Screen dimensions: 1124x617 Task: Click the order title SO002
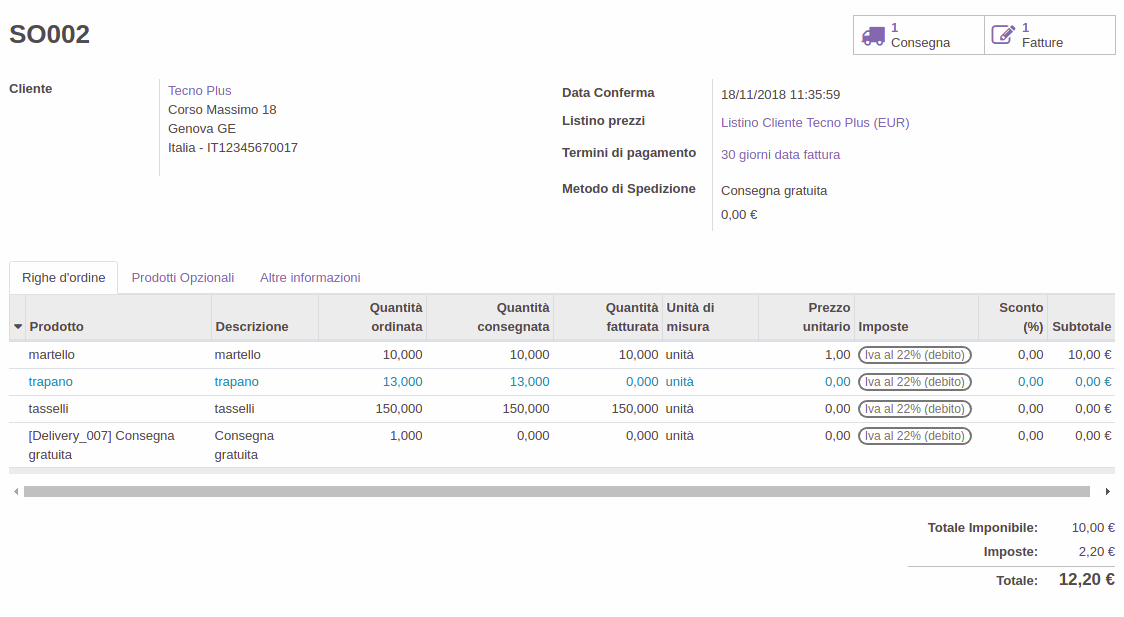[x=49, y=34]
